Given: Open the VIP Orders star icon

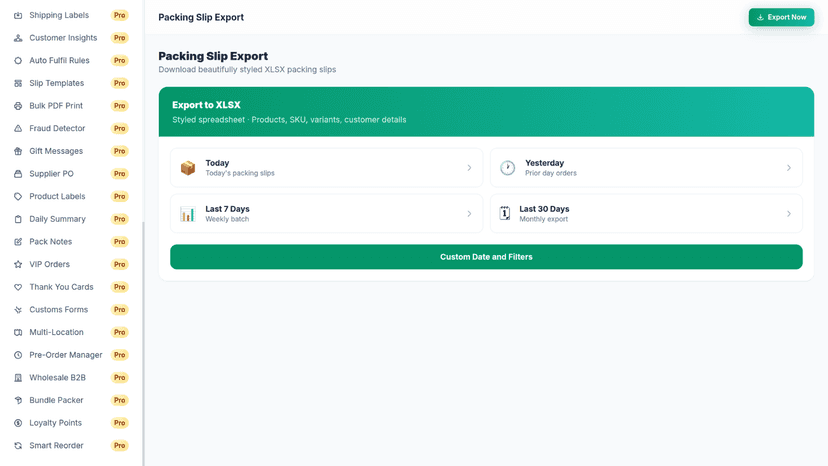Looking at the screenshot, I should tap(18, 264).
